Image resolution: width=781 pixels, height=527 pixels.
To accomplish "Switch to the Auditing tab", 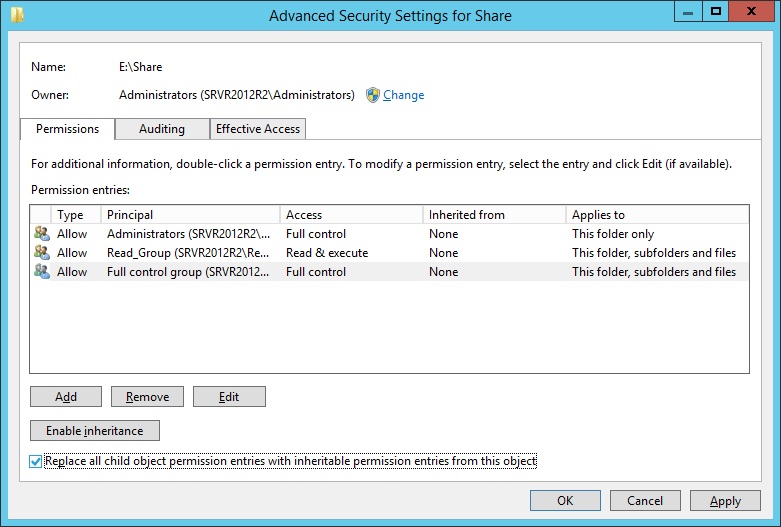I will (161, 129).
